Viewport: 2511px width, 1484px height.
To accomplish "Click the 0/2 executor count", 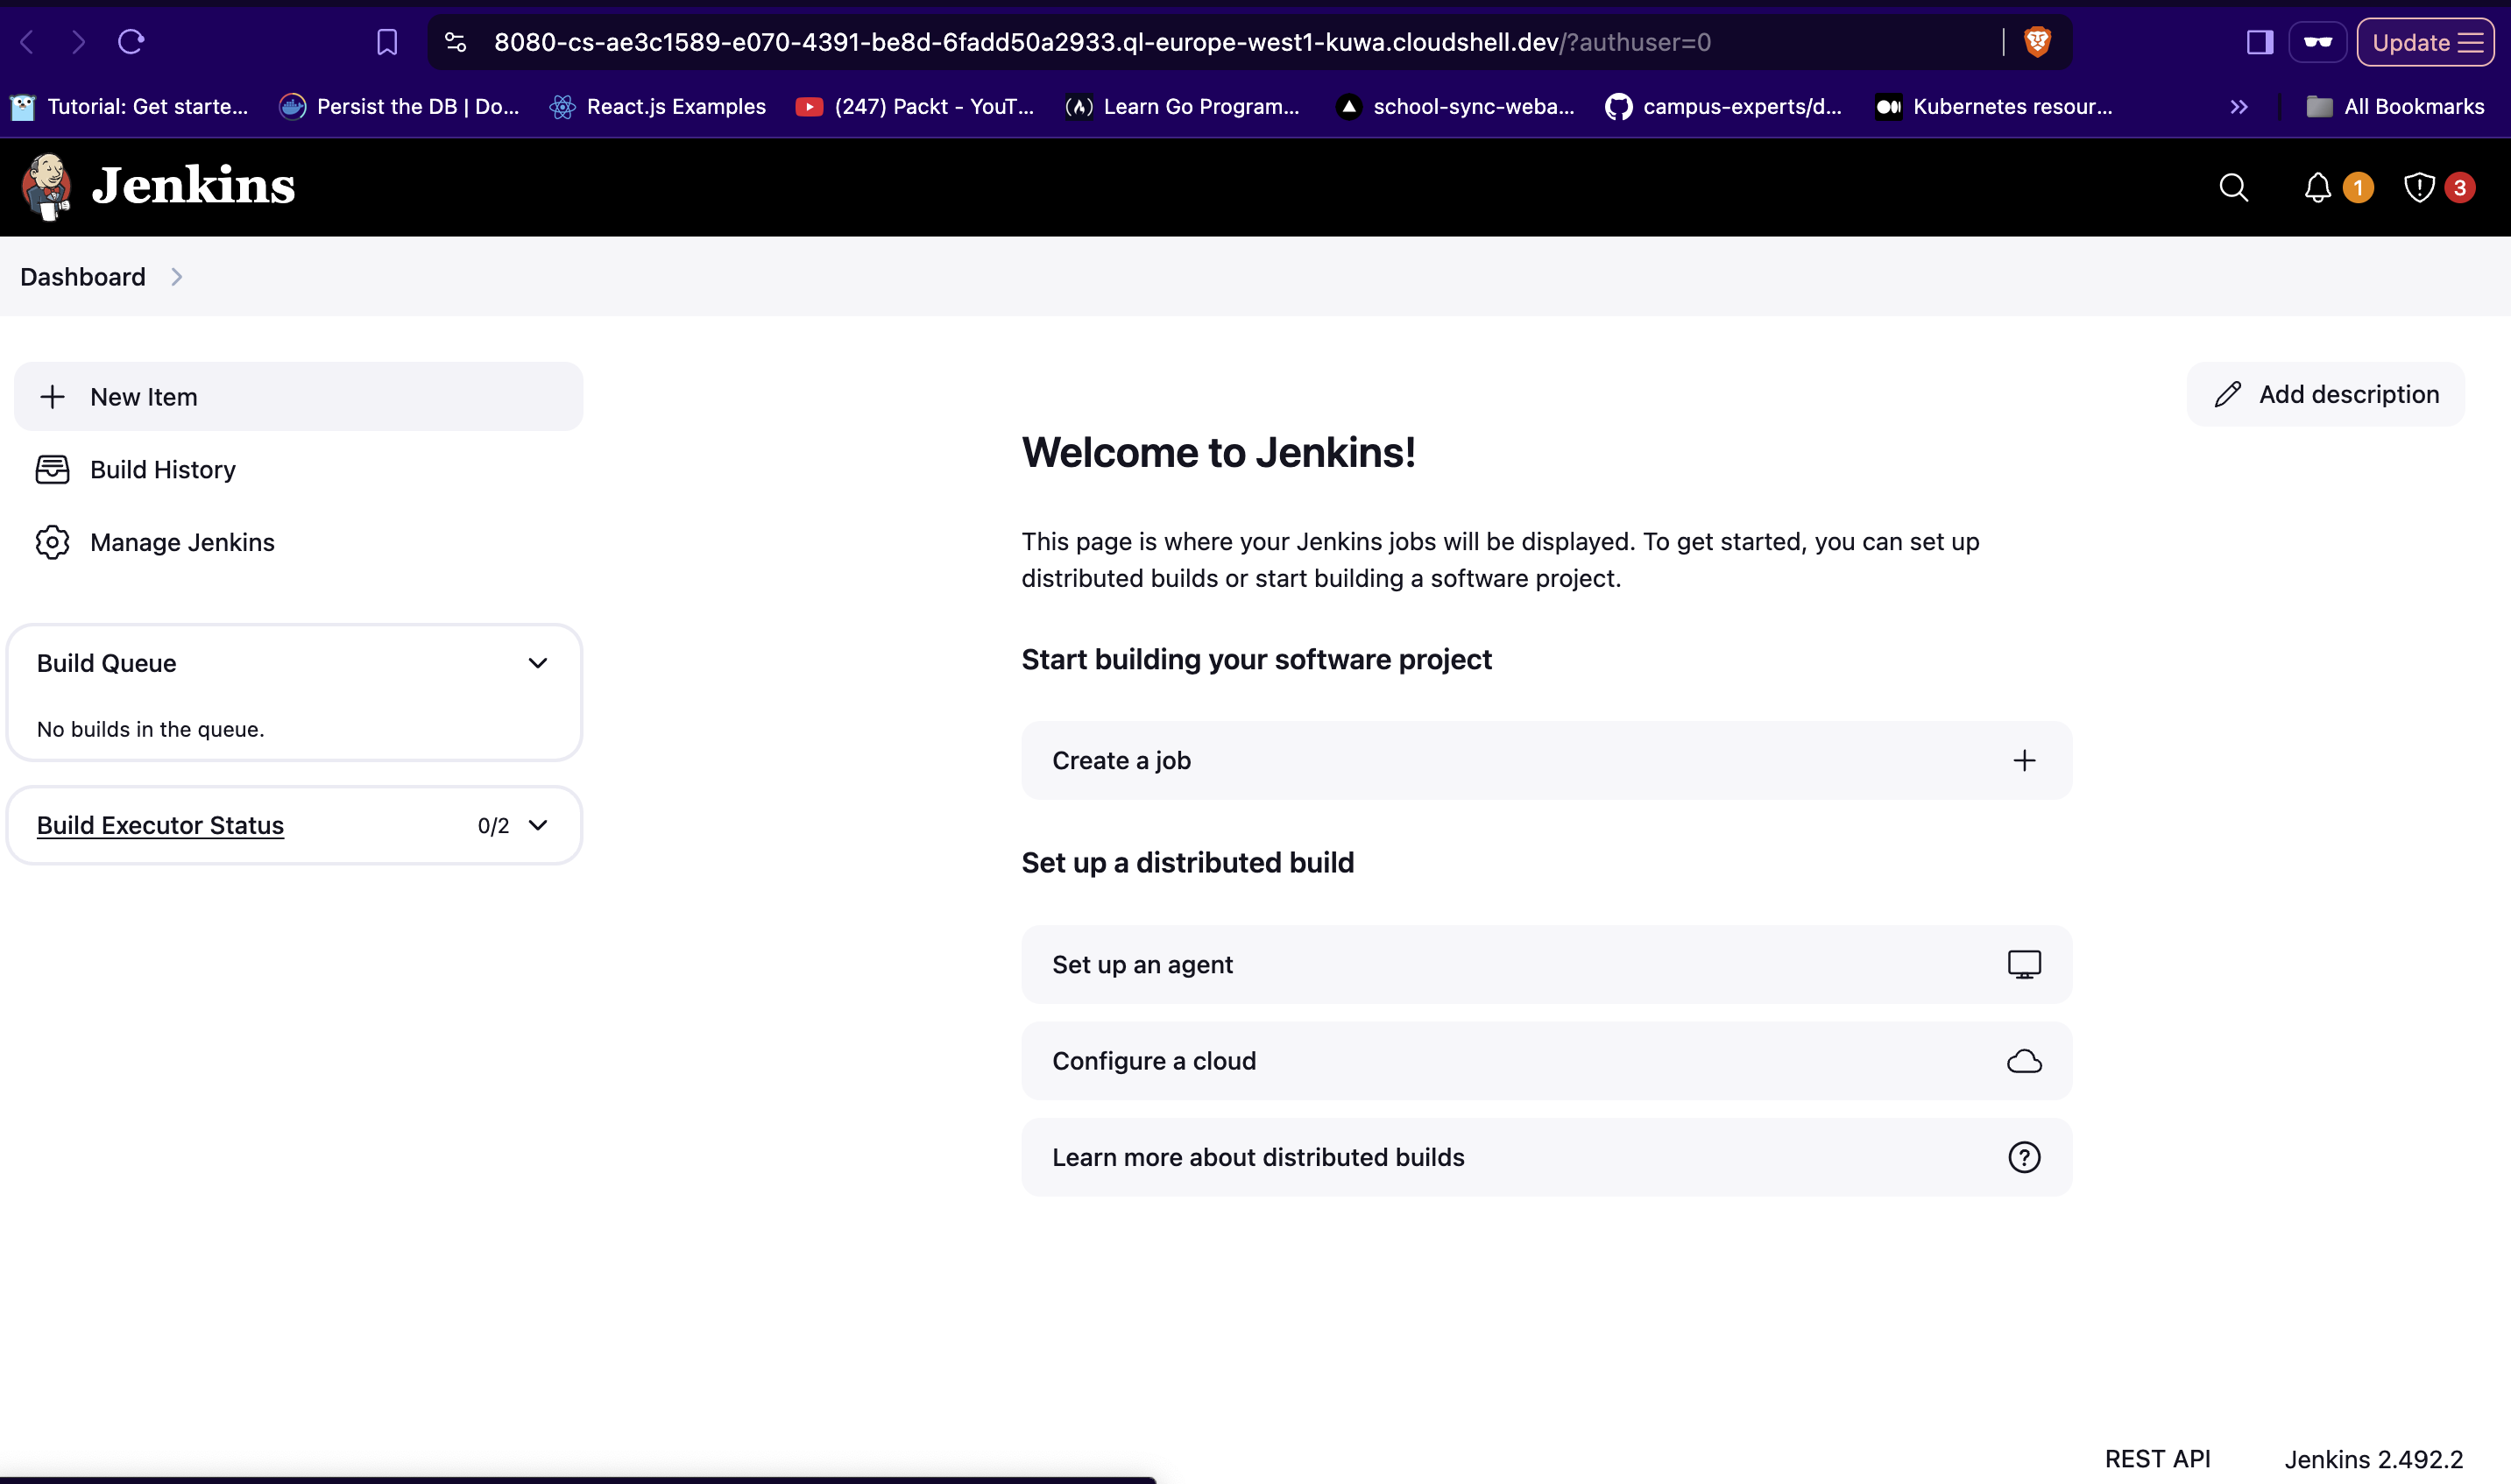I will [493, 826].
